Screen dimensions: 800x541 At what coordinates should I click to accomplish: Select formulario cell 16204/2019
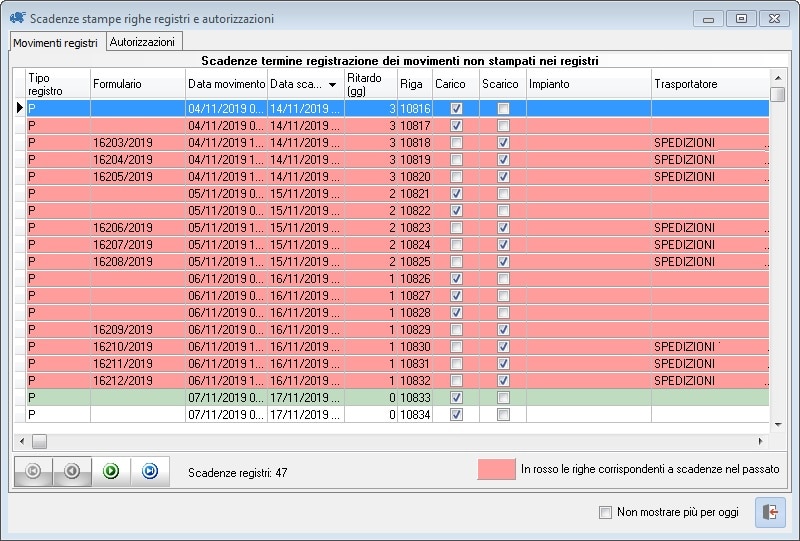(x=138, y=159)
